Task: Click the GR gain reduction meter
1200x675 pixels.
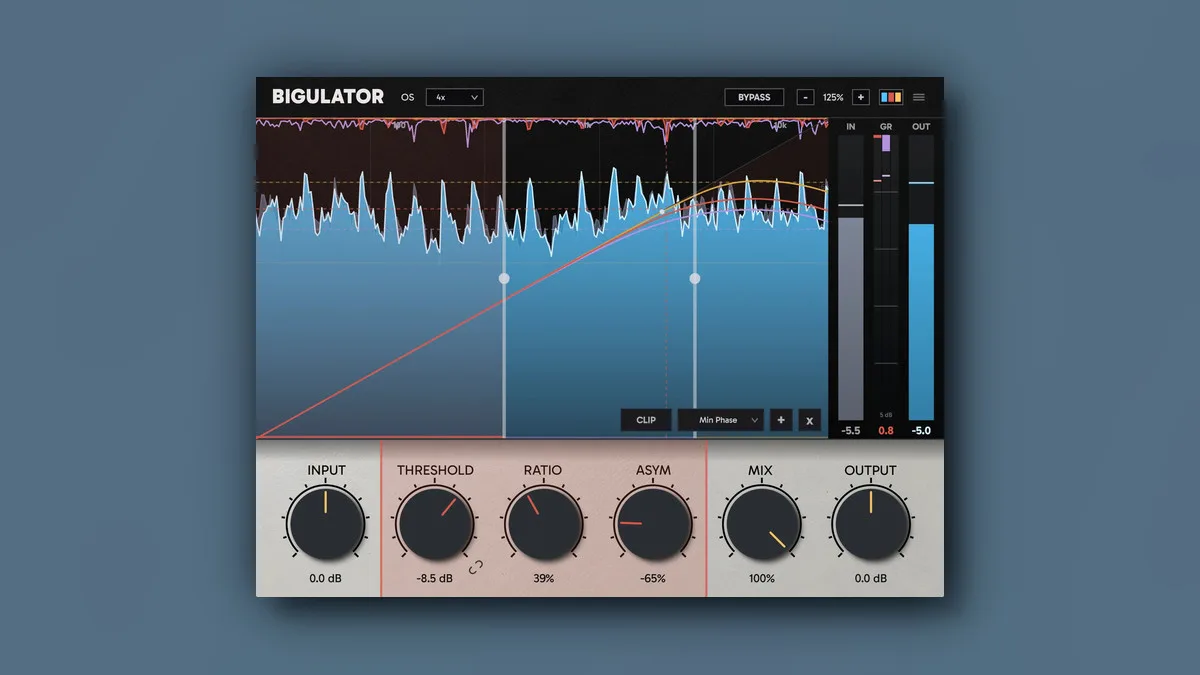Action: point(886,278)
